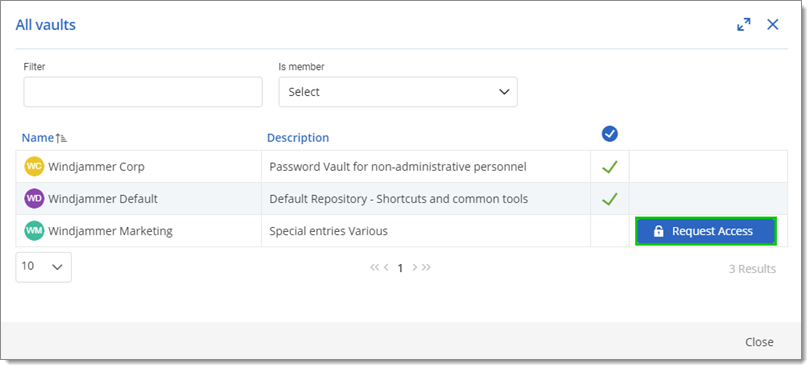Click the Name column sort arrow icon

click(62, 138)
